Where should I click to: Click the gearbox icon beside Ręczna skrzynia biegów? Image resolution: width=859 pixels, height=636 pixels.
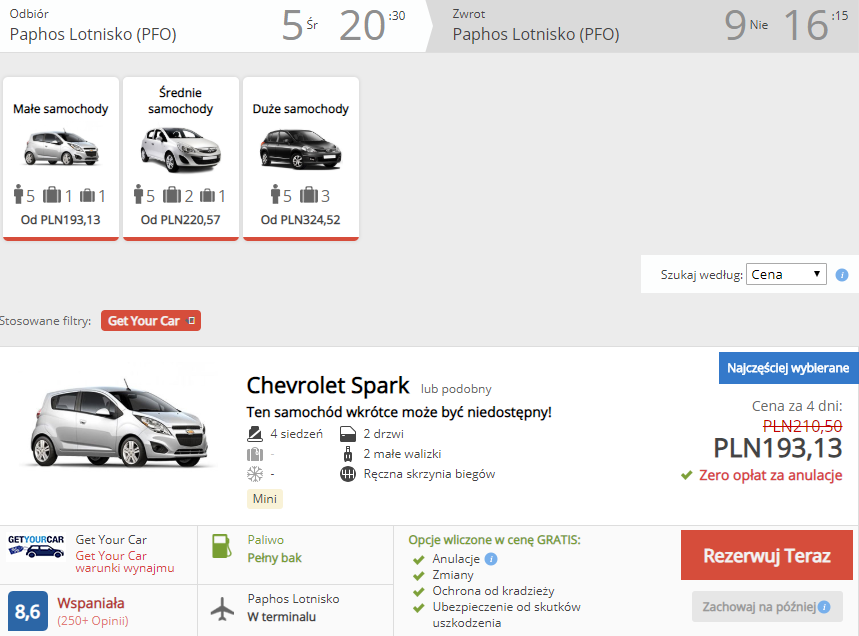(x=348, y=474)
